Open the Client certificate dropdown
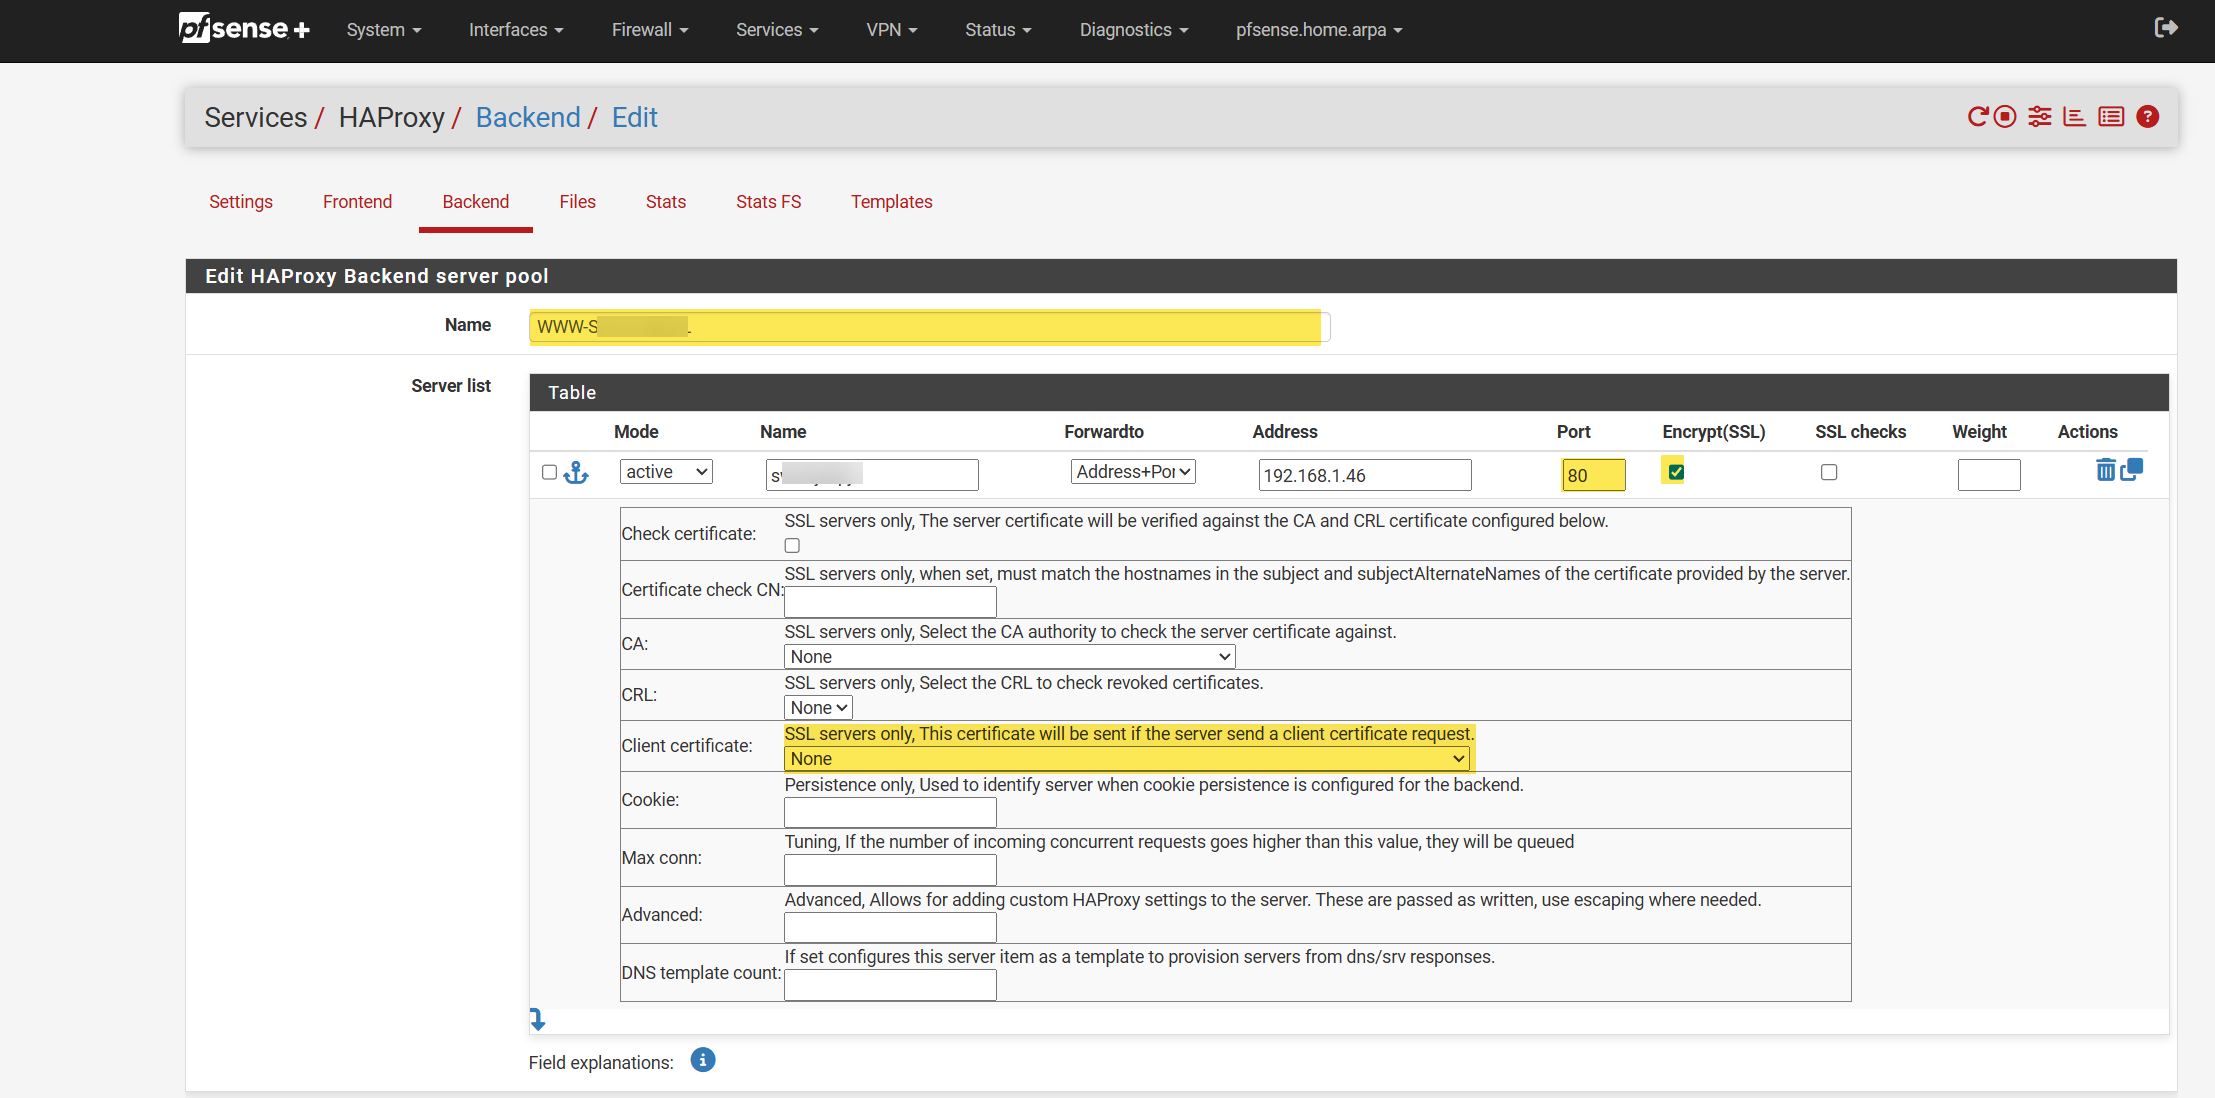This screenshot has height=1098, width=2215. point(1127,759)
